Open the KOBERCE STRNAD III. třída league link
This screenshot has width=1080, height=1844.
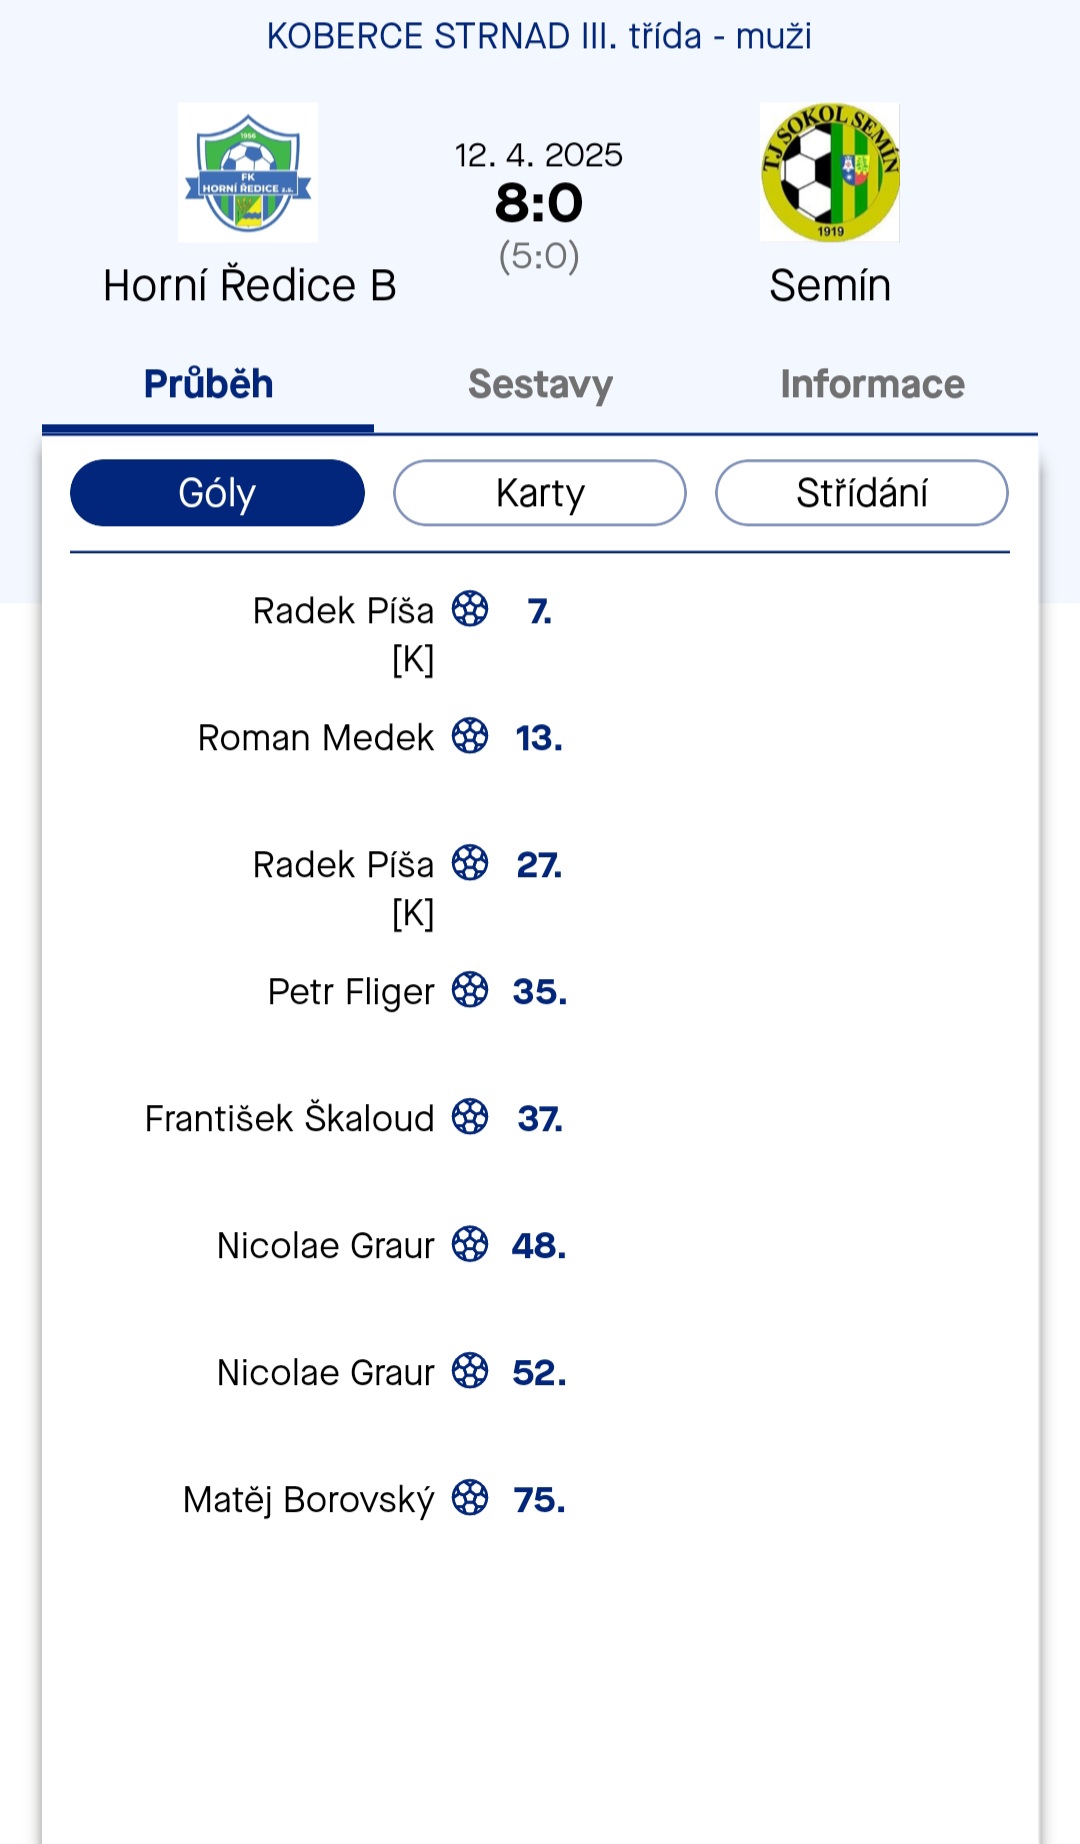(539, 36)
